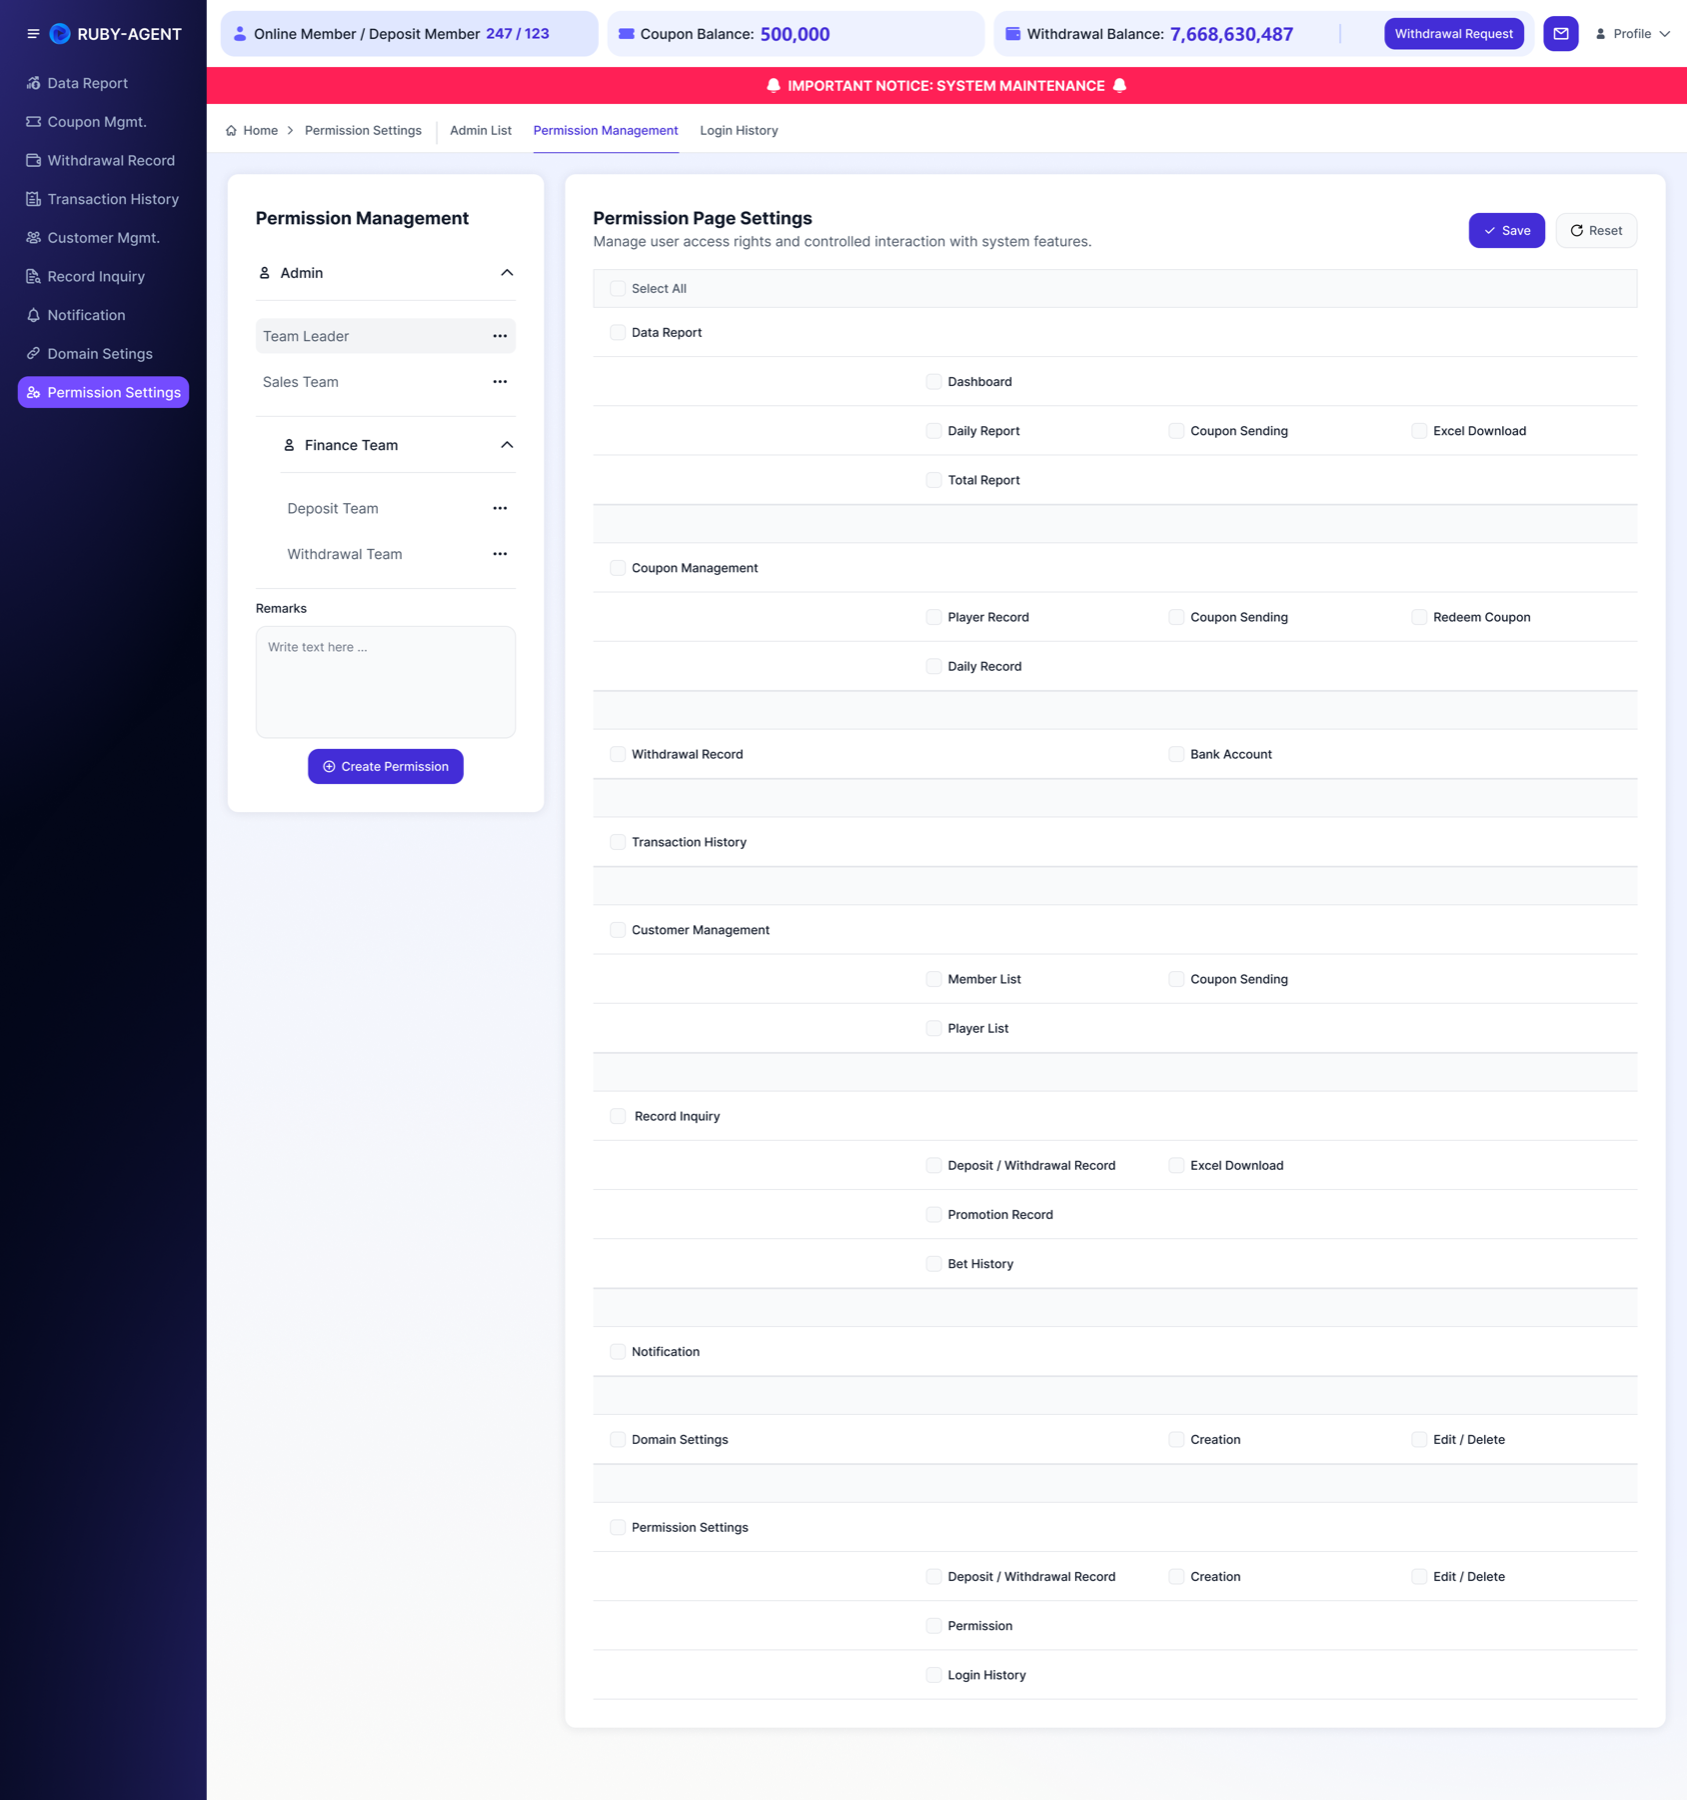This screenshot has height=1800, width=1687.
Task: Click the Domain Settings link icon
Action: [x=33, y=354]
